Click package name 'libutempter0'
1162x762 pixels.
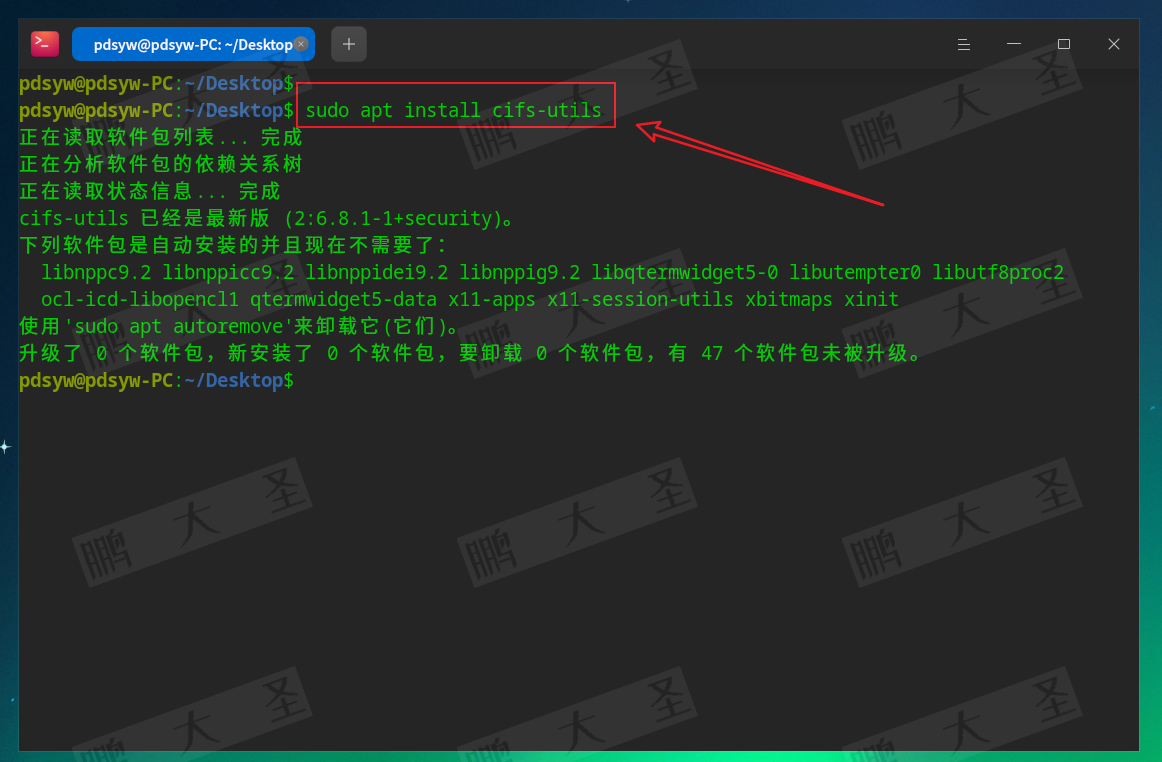[x=854, y=272]
